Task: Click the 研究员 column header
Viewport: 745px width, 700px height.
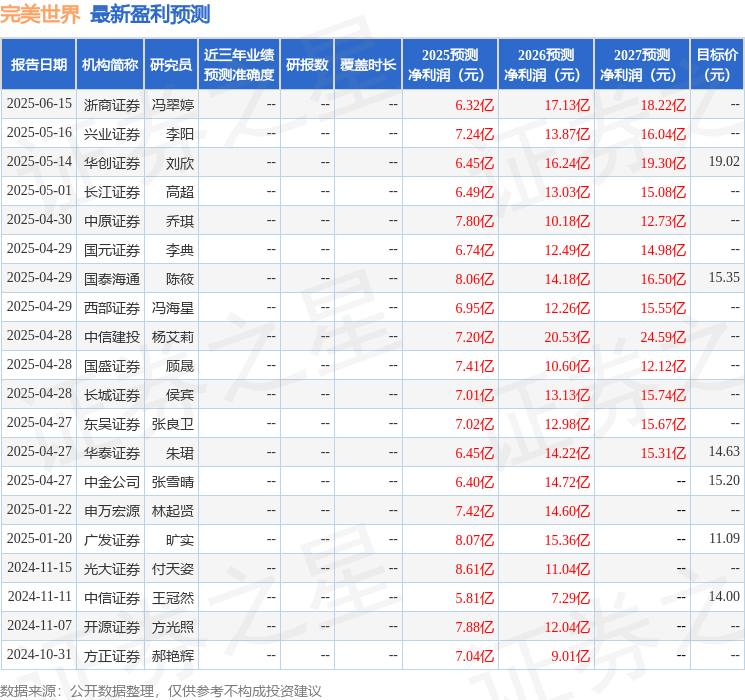Action: click(171, 65)
